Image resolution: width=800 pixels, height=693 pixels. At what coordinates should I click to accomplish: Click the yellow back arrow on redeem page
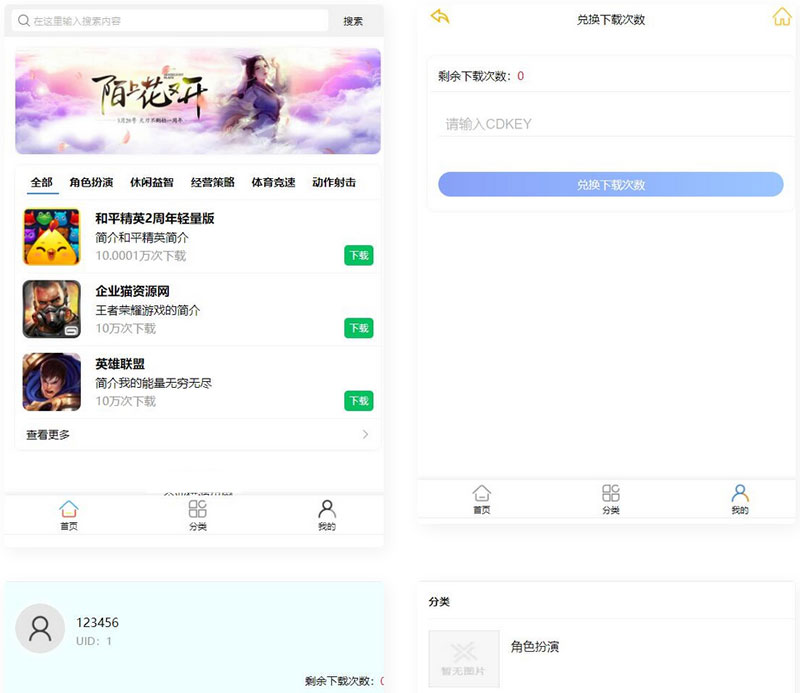click(440, 16)
